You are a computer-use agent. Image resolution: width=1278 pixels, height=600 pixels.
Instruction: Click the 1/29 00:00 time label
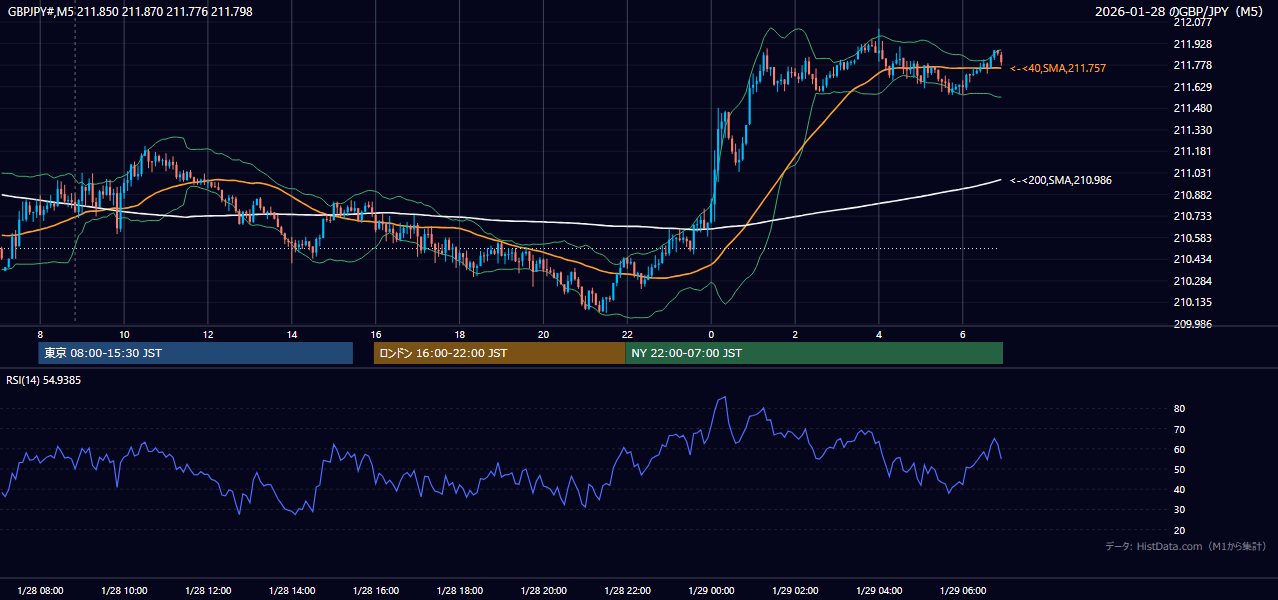click(712, 590)
